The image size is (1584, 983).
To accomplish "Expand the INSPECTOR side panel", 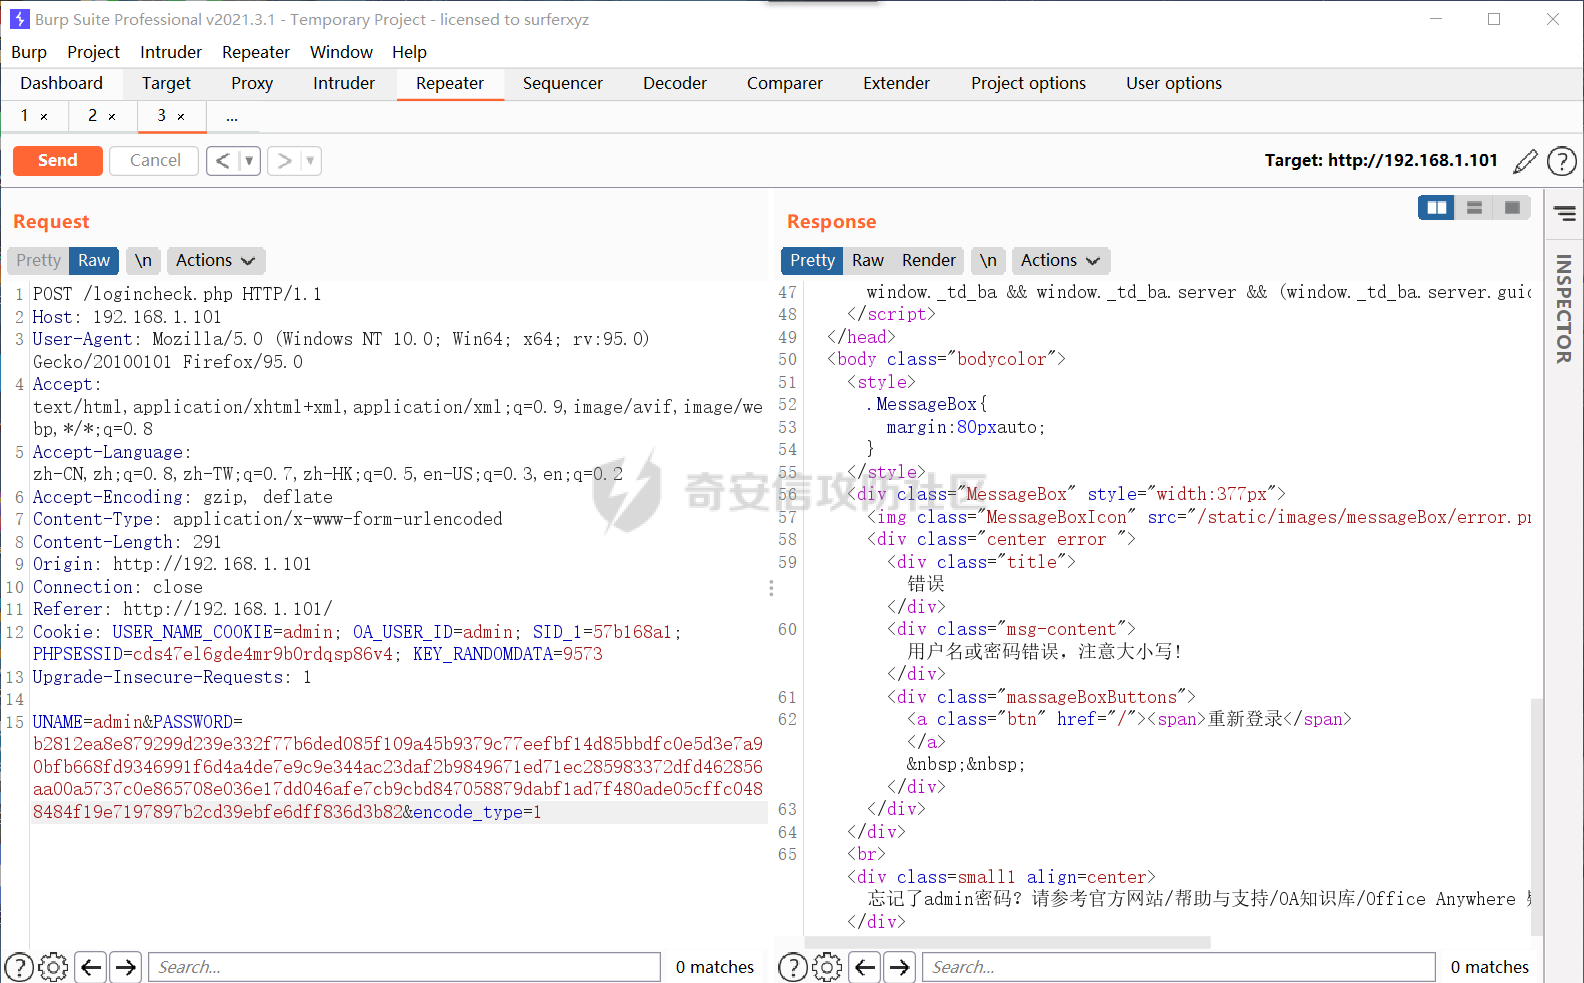I will tap(1564, 308).
